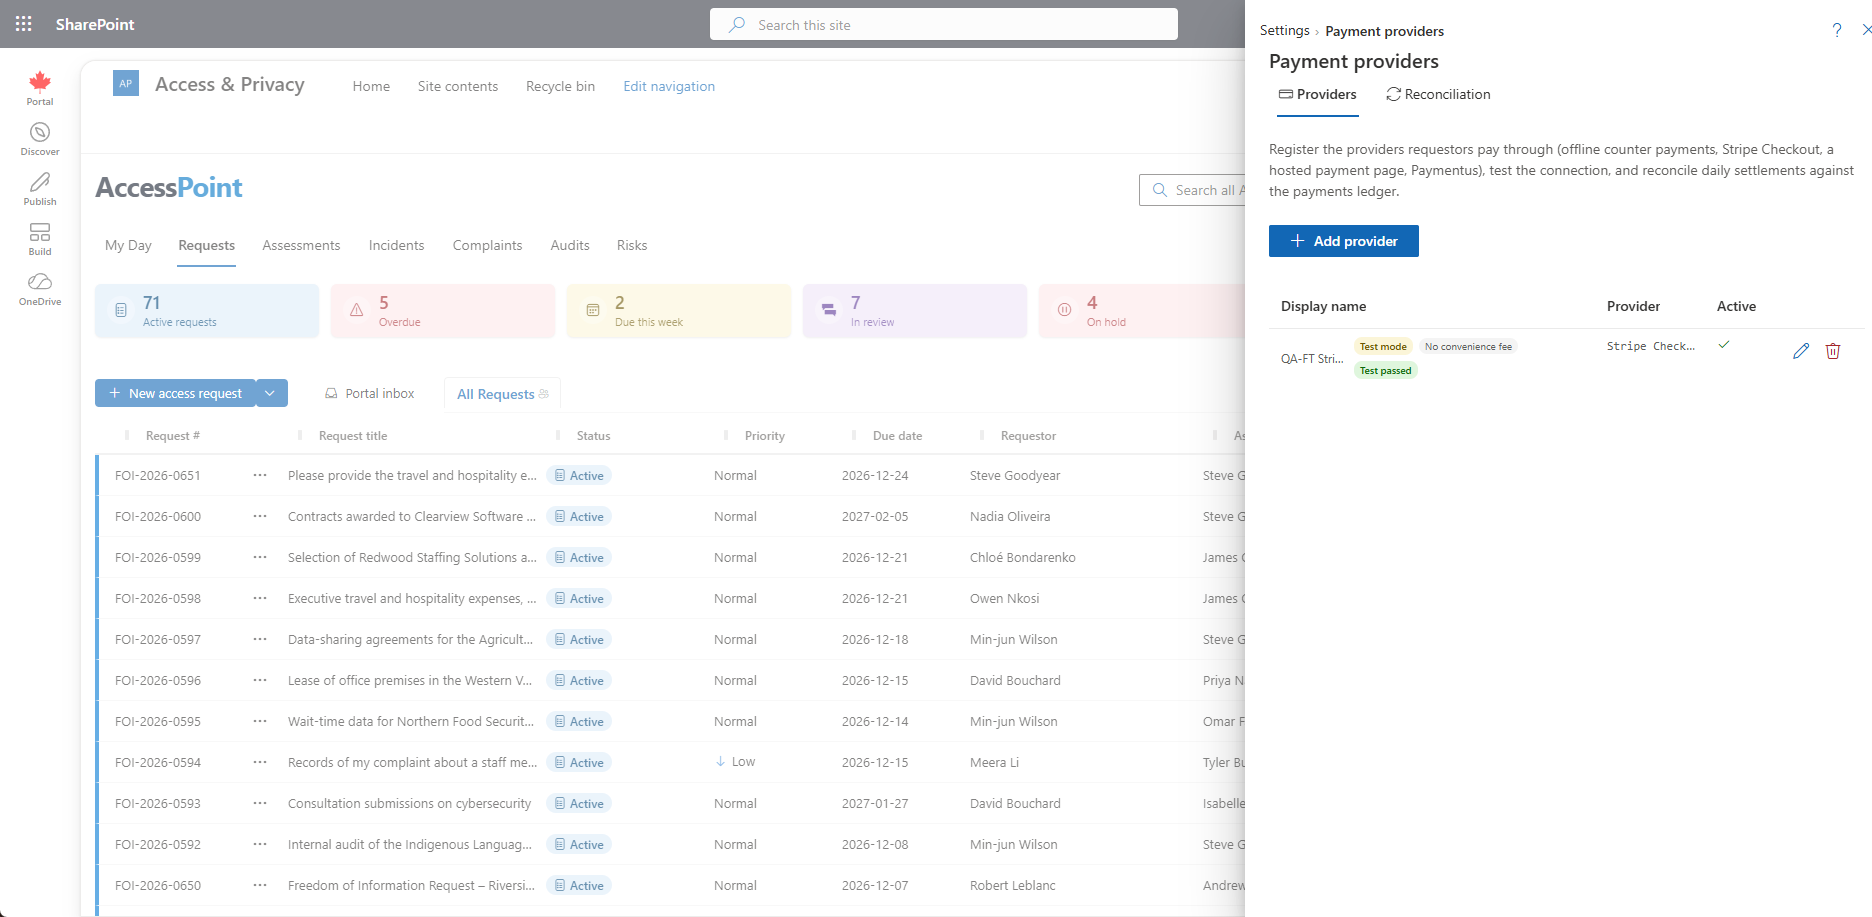Filter by the 5 Overdue card
Screen dimensions: 1872x917
pos(443,311)
